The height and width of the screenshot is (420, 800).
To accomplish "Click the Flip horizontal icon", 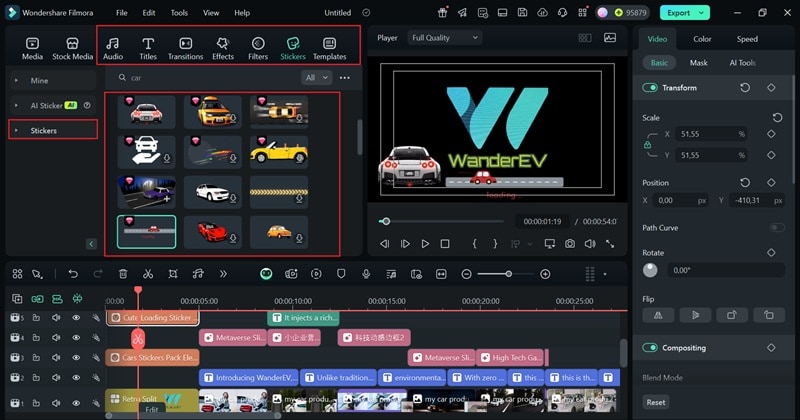I will point(658,315).
